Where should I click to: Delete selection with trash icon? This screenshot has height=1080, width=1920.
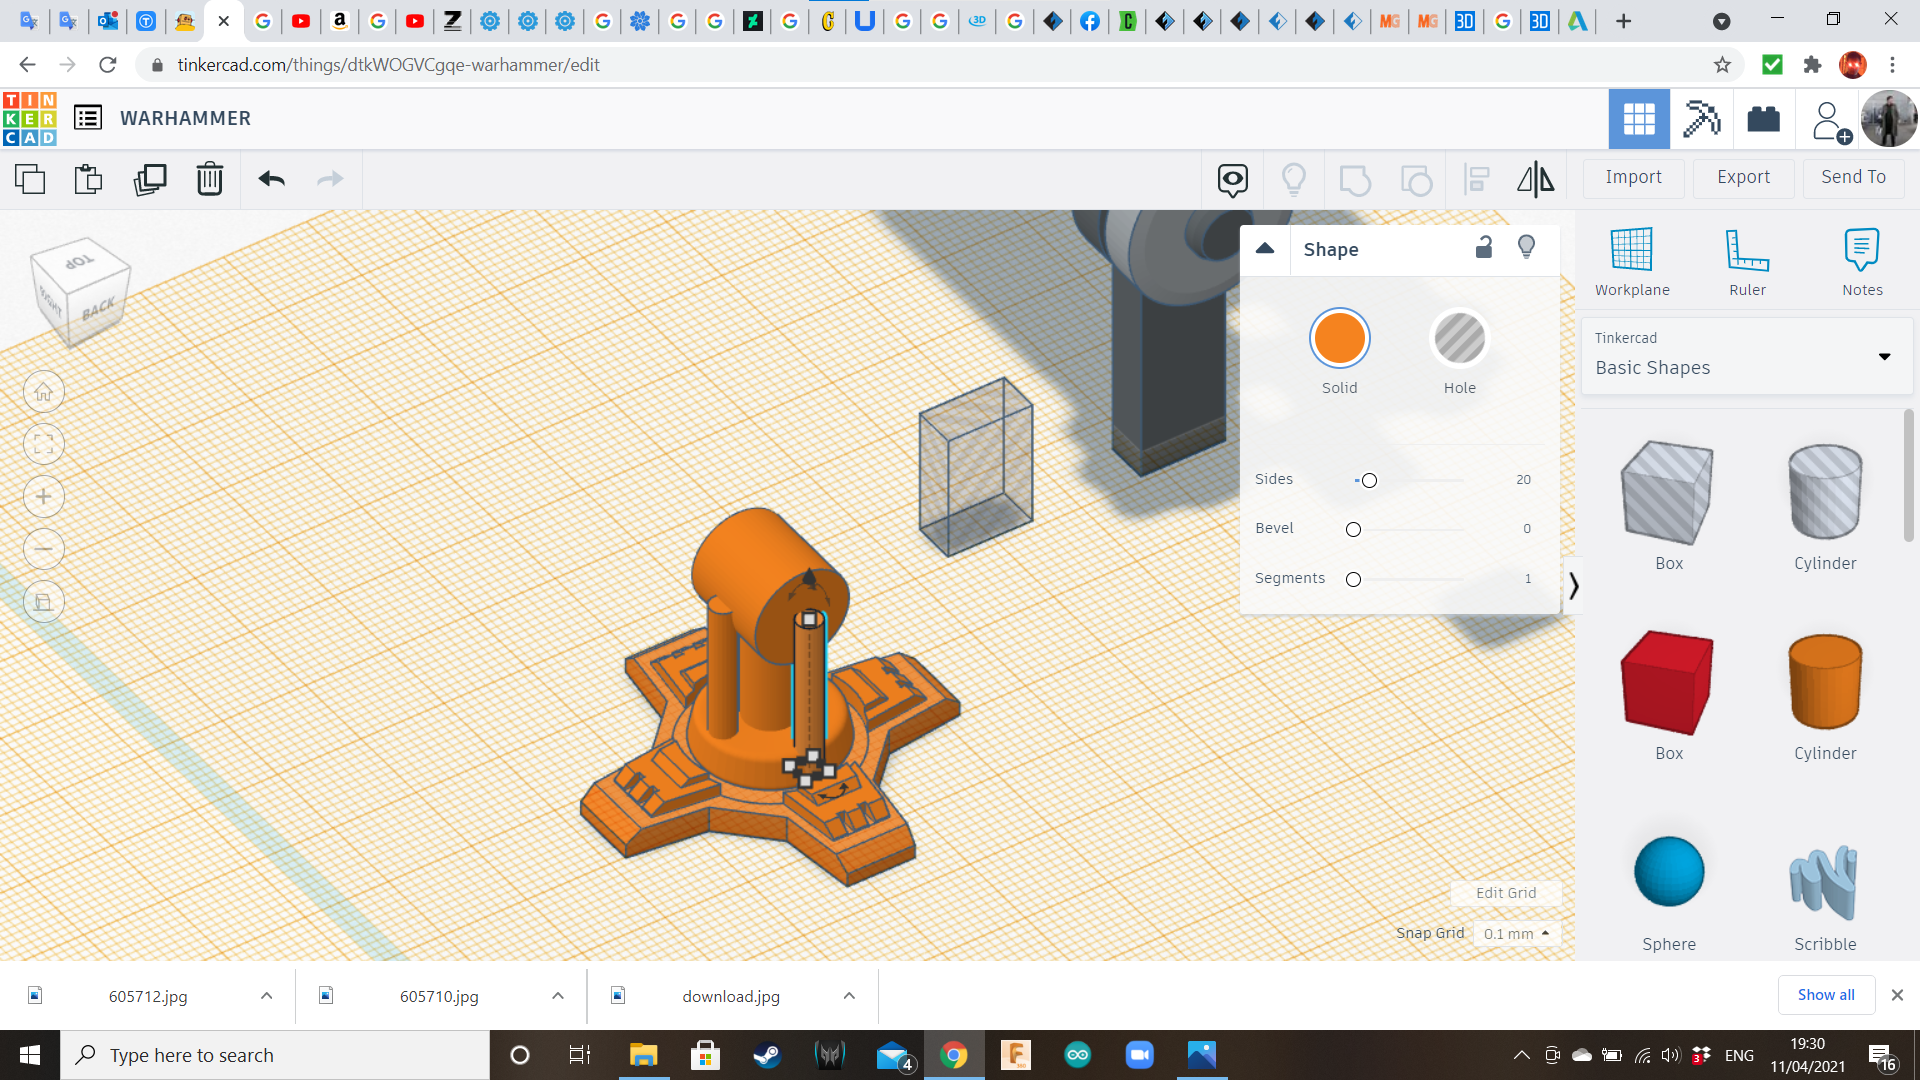(209, 179)
